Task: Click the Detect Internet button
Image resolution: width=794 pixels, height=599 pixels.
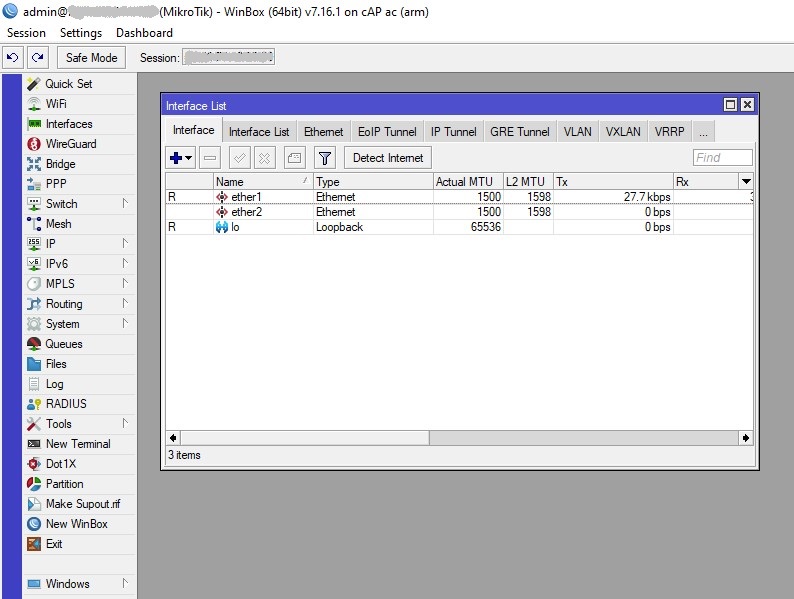Action: point(388,158)
